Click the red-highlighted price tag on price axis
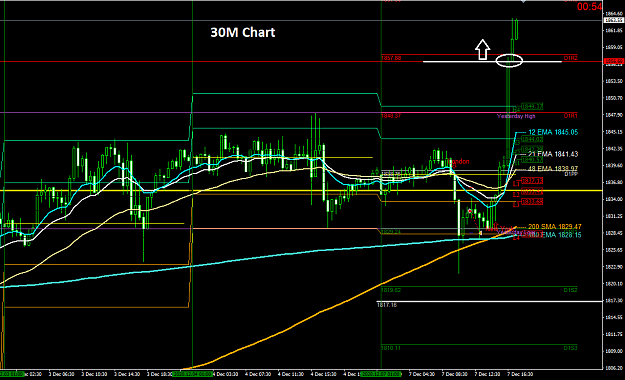Screen dimensions: 625x380 614,61
